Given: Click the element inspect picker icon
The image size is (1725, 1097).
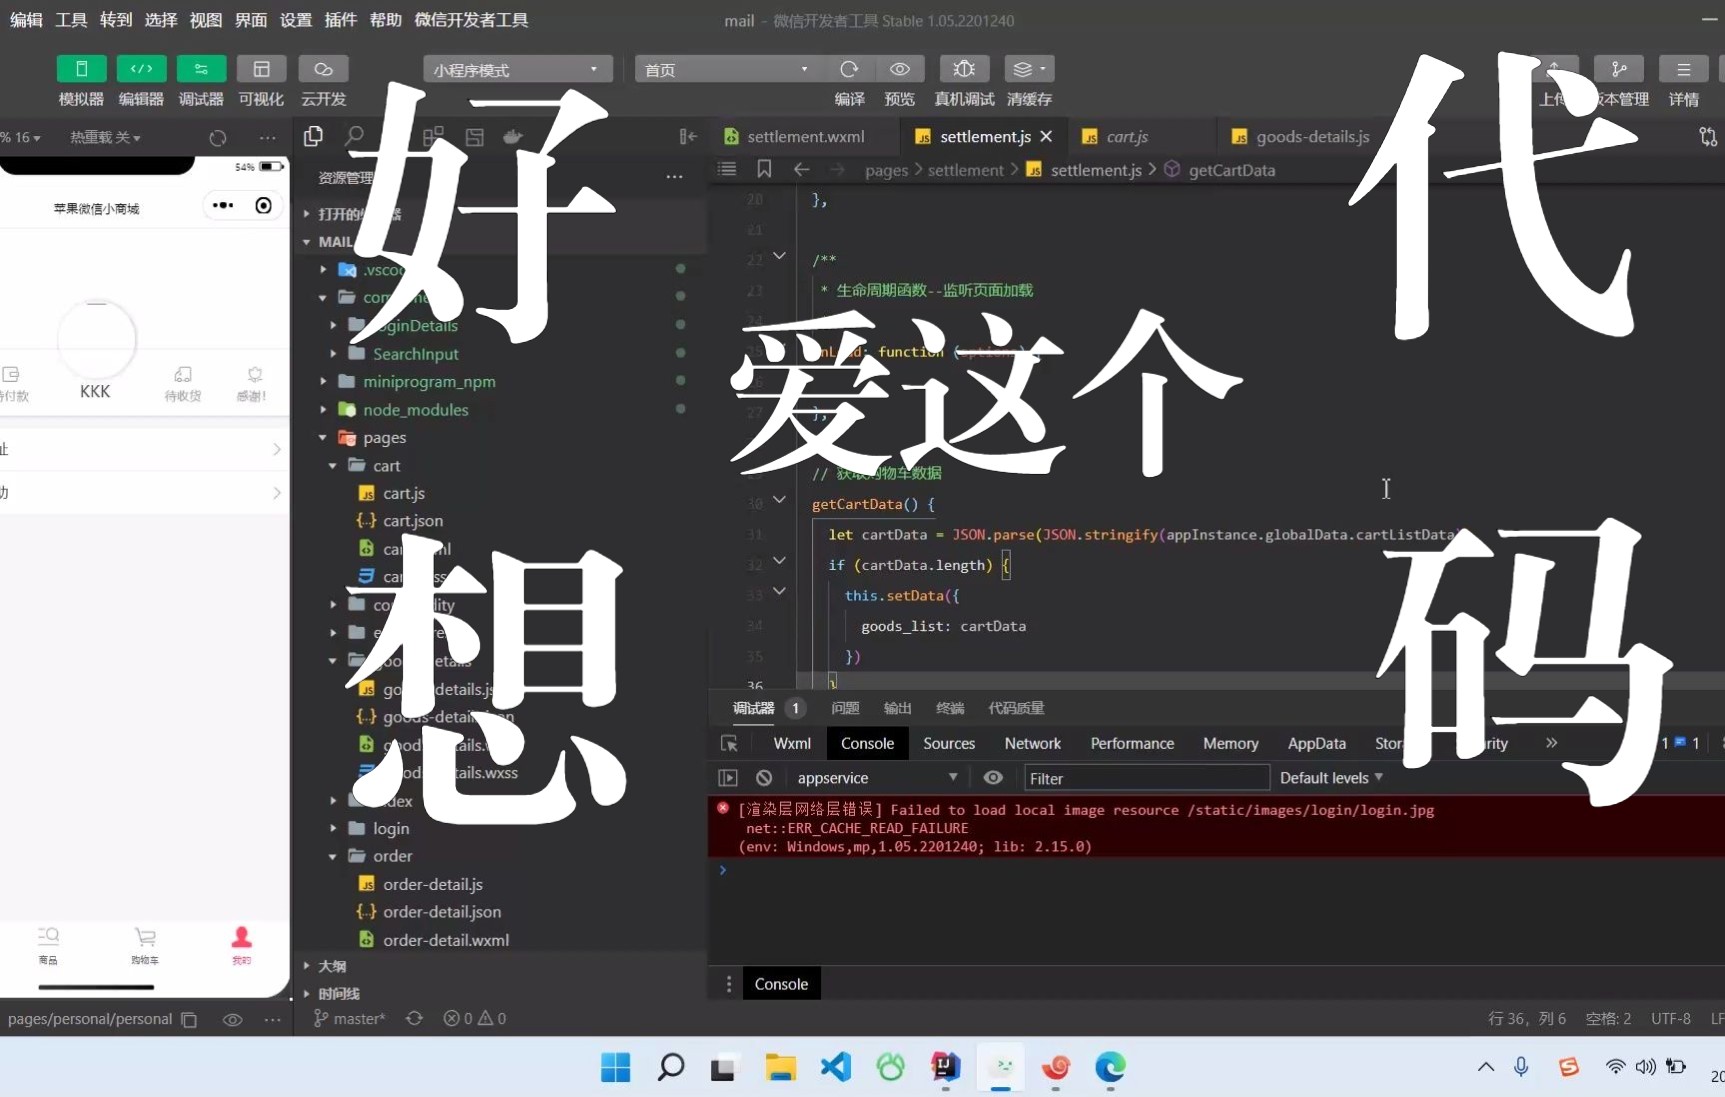Looking at the screenshot, I should [x=729, y=743].
